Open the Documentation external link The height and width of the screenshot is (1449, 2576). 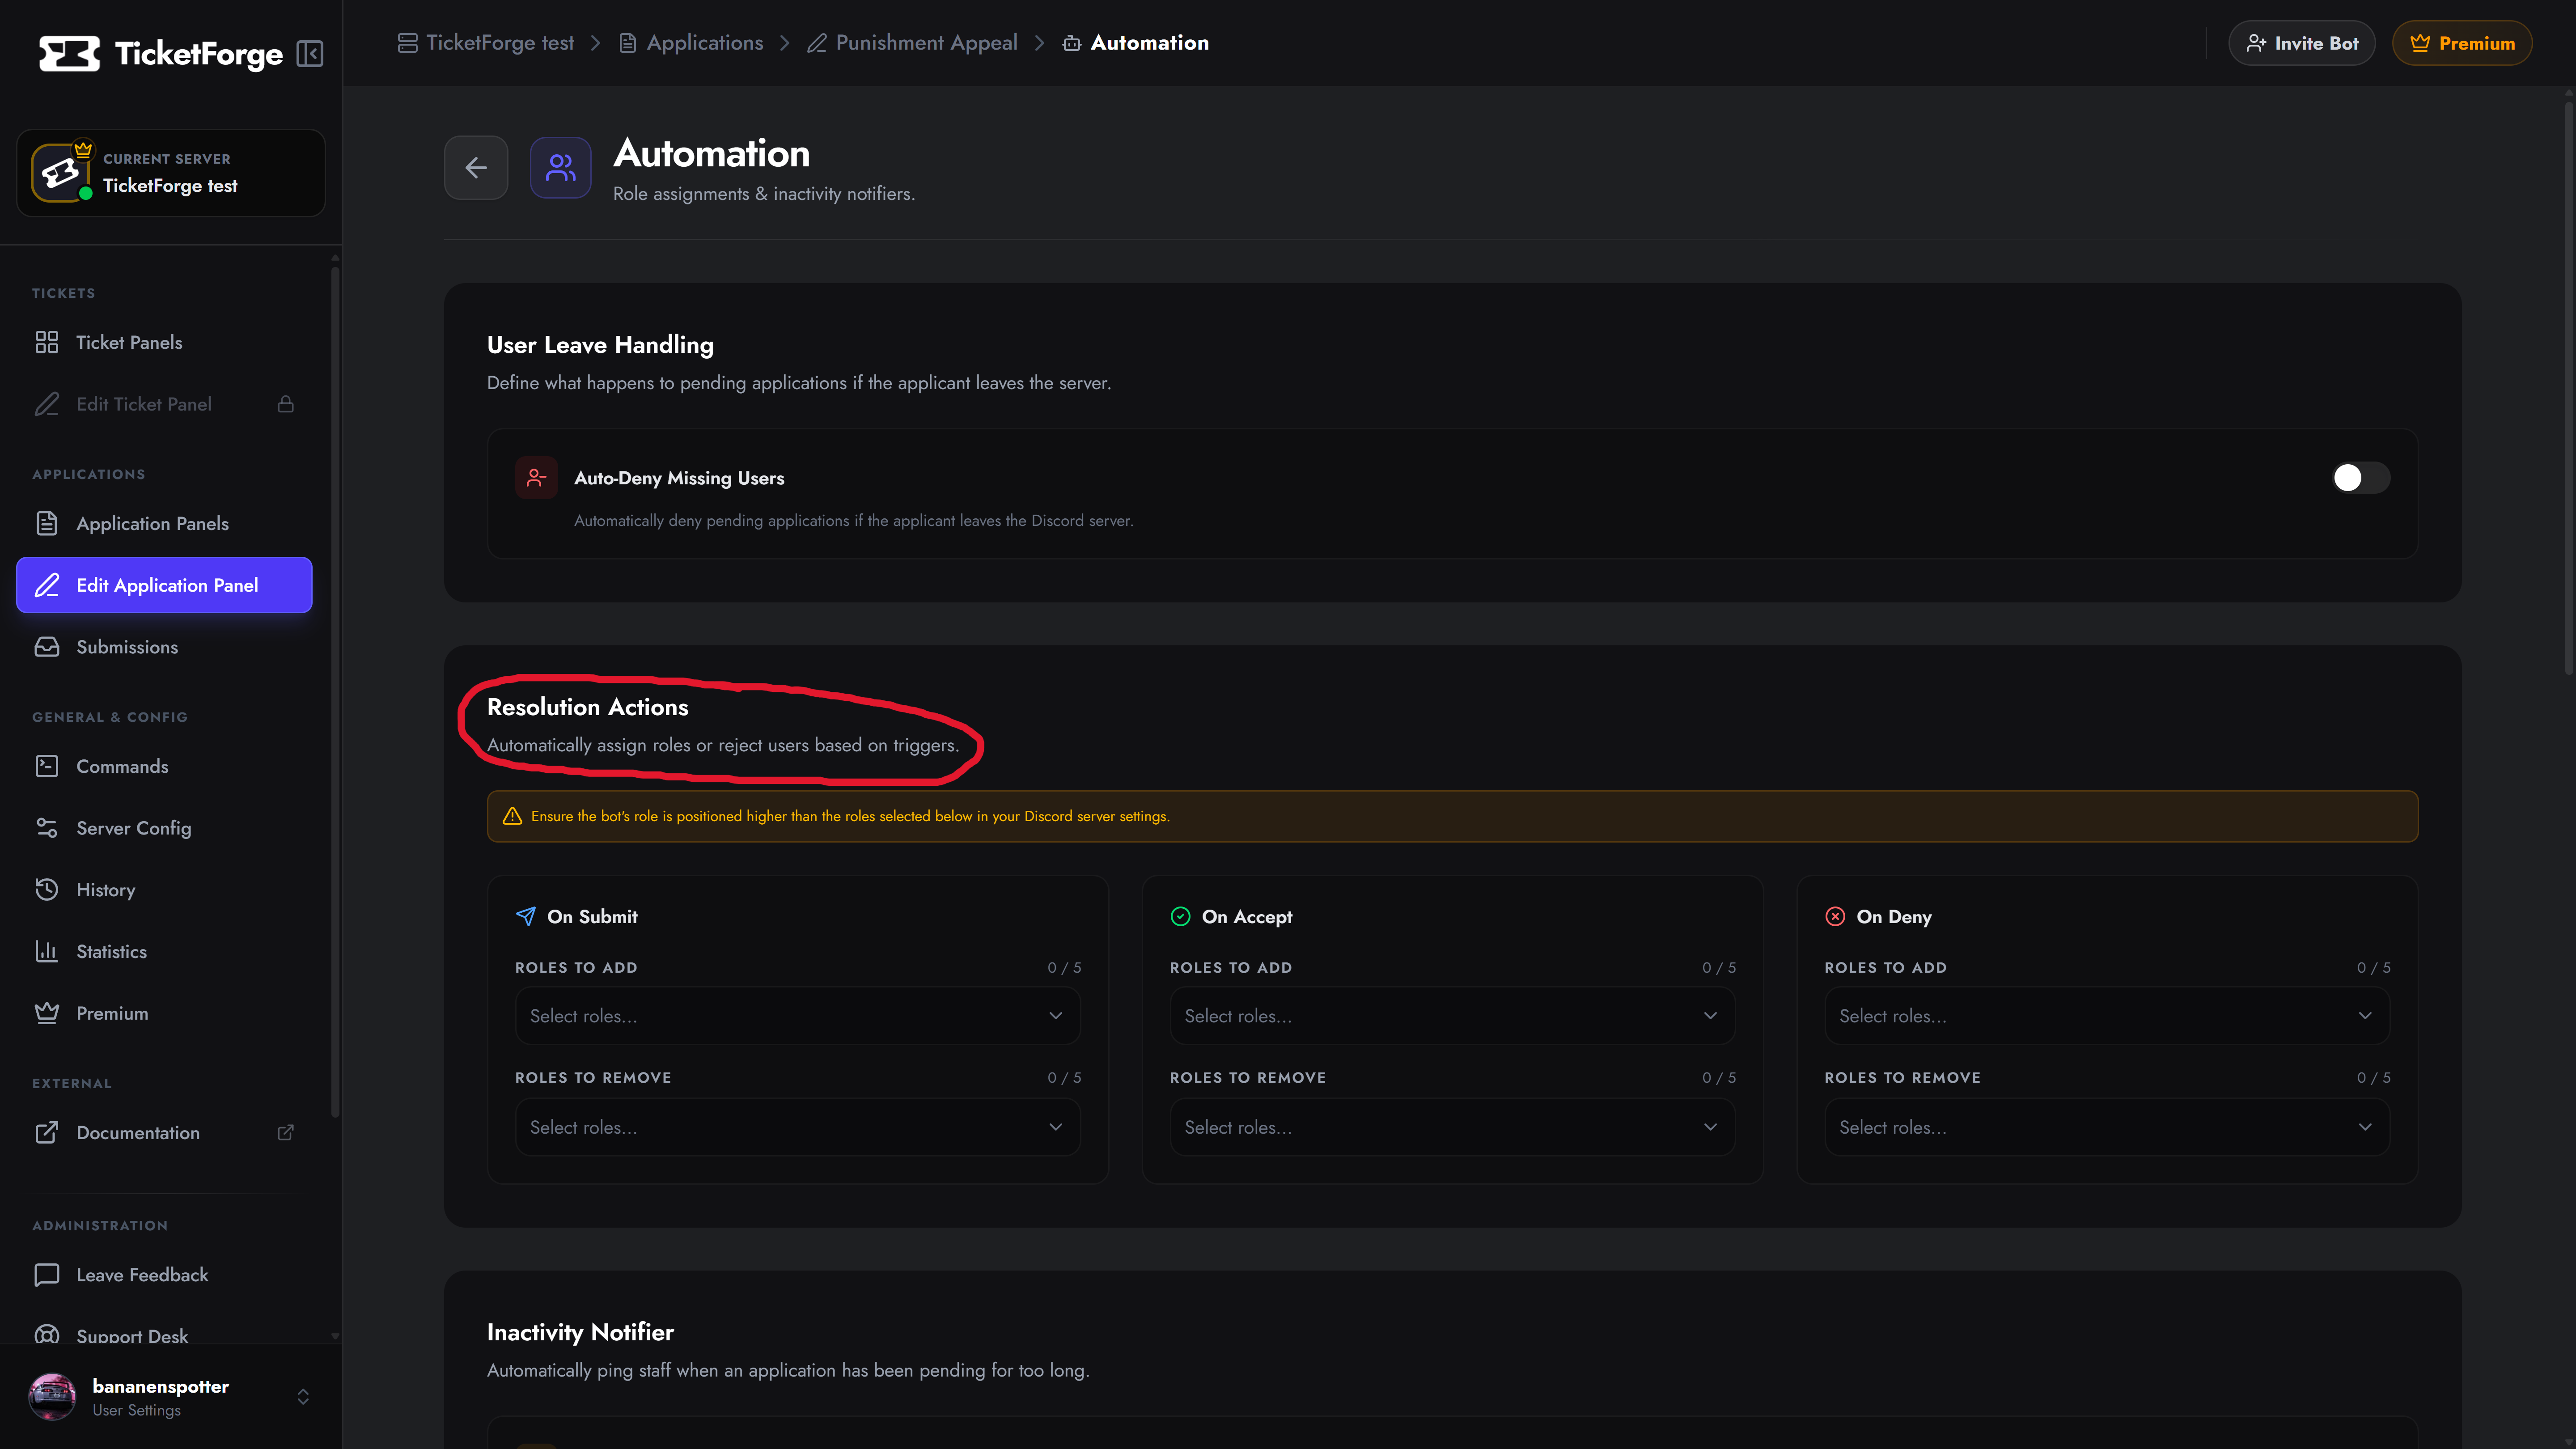(164, 1132)
